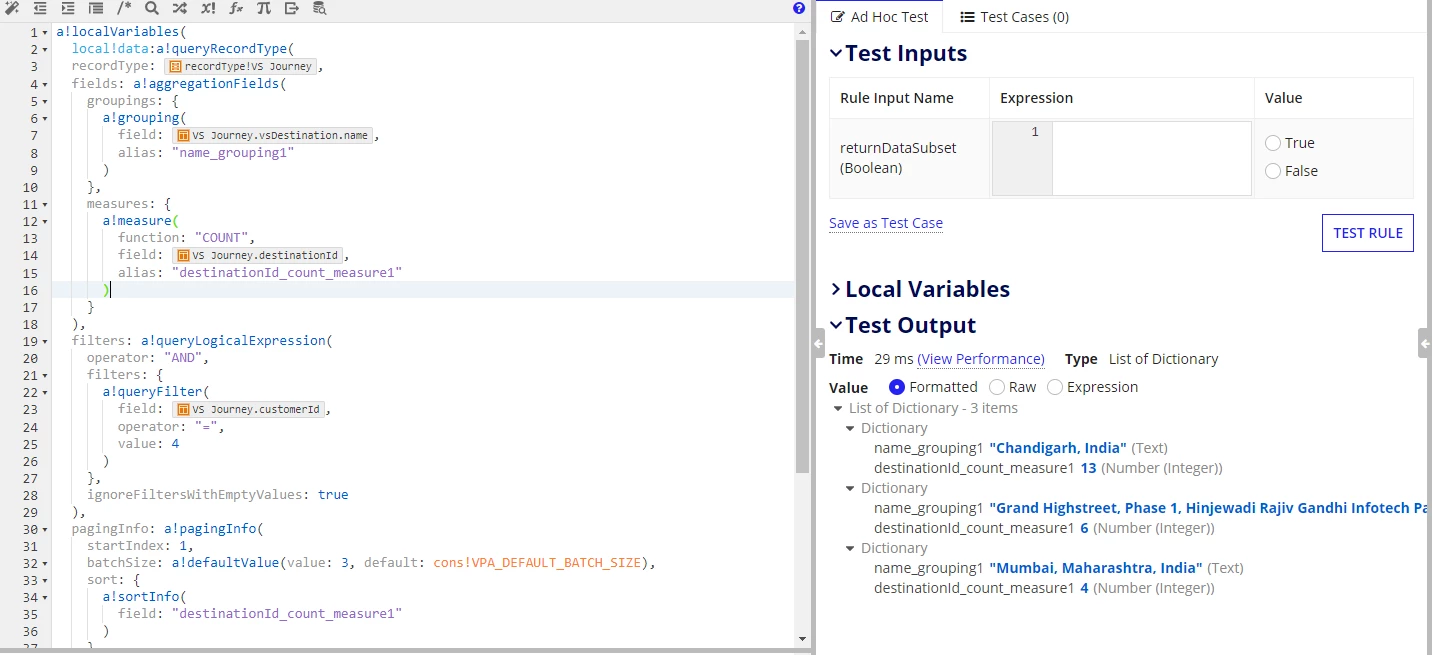This screenshot has height=655, width=1432.
Task: Click a!queryLogicalExpression in the code
Action: [232, 341]
